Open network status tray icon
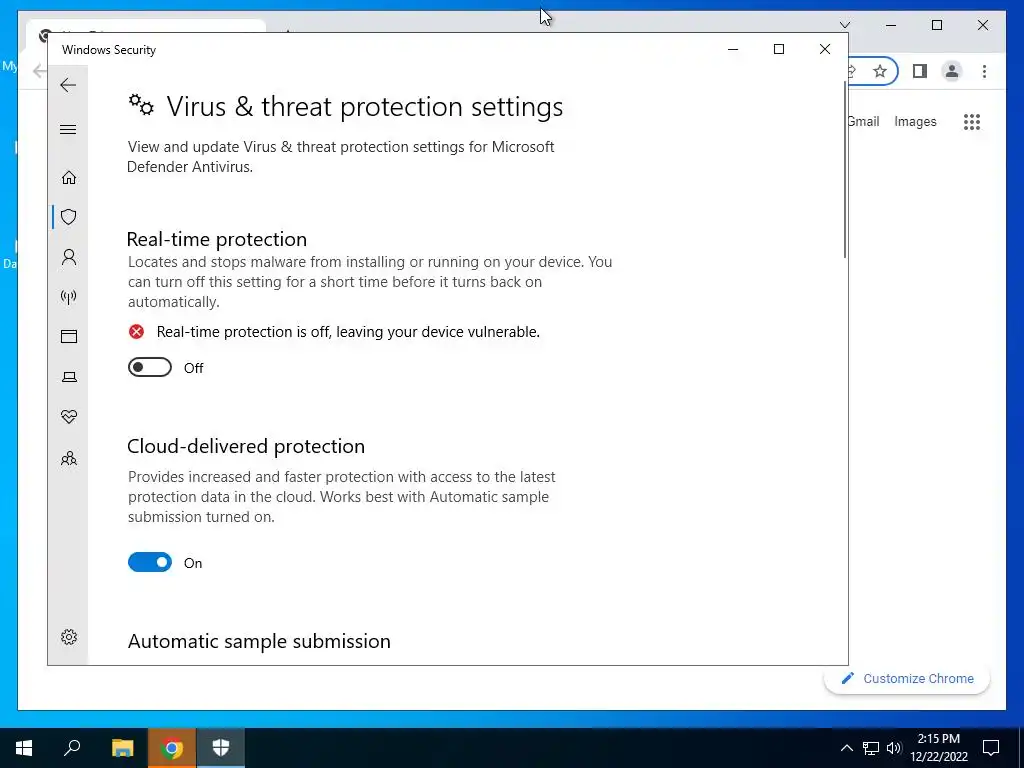1024x768 pixels. 871,748
